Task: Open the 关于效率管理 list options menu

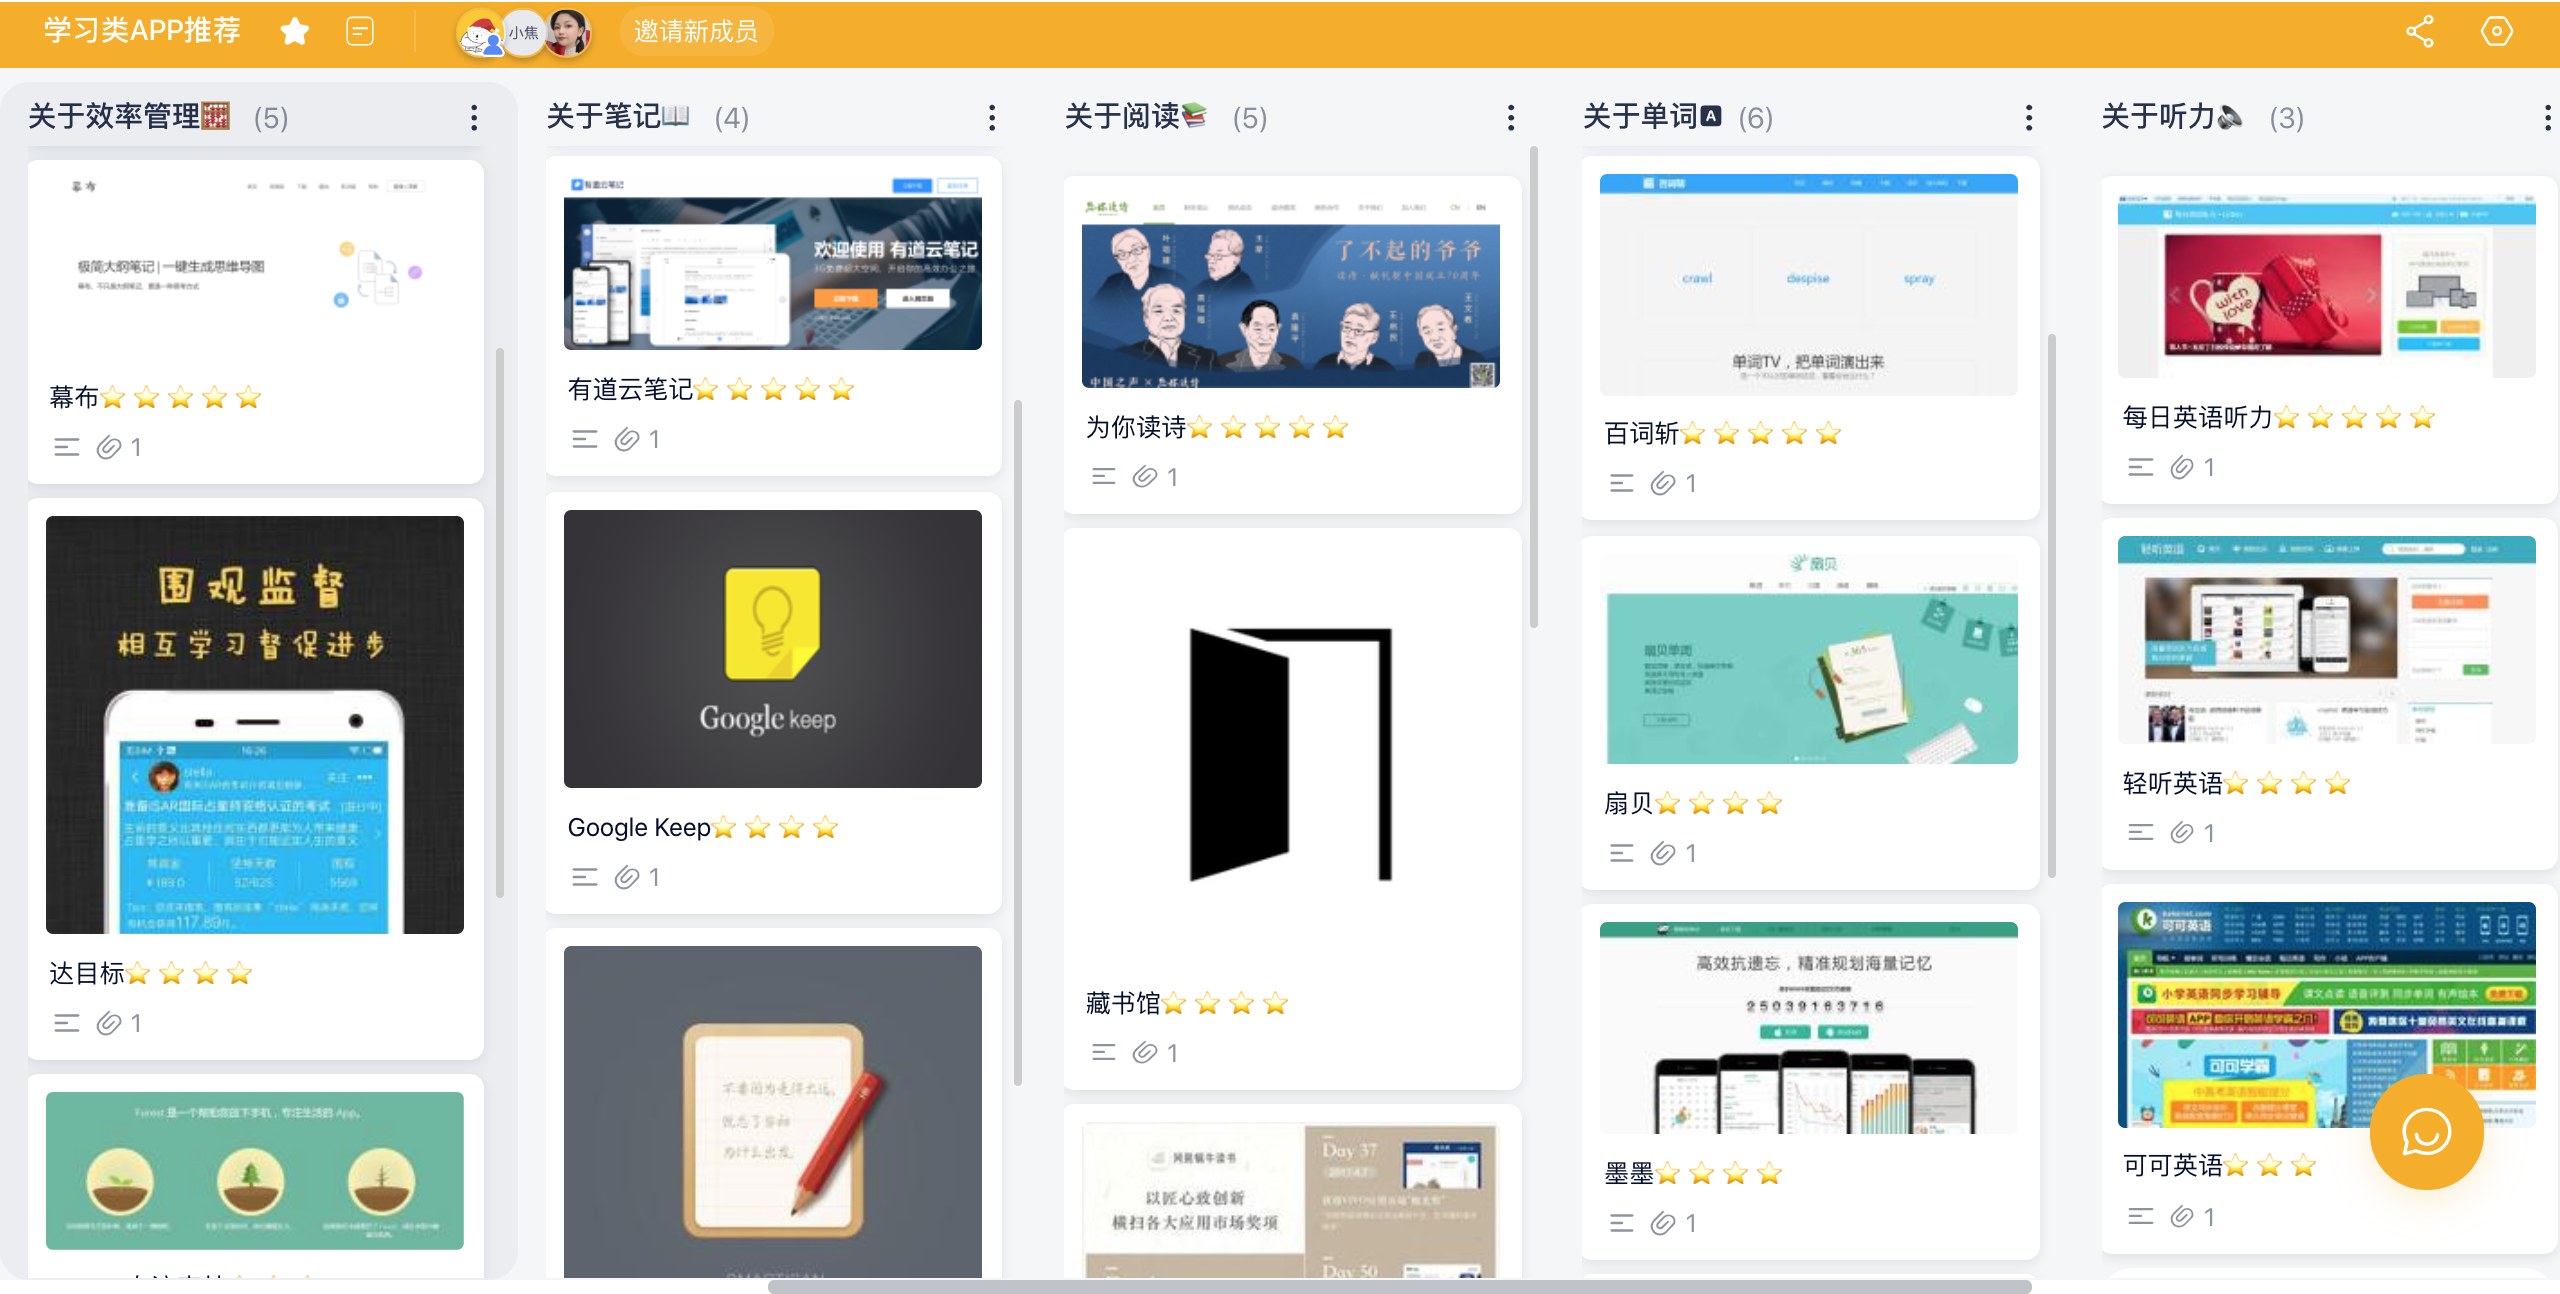Action: [x=474, y=118]
